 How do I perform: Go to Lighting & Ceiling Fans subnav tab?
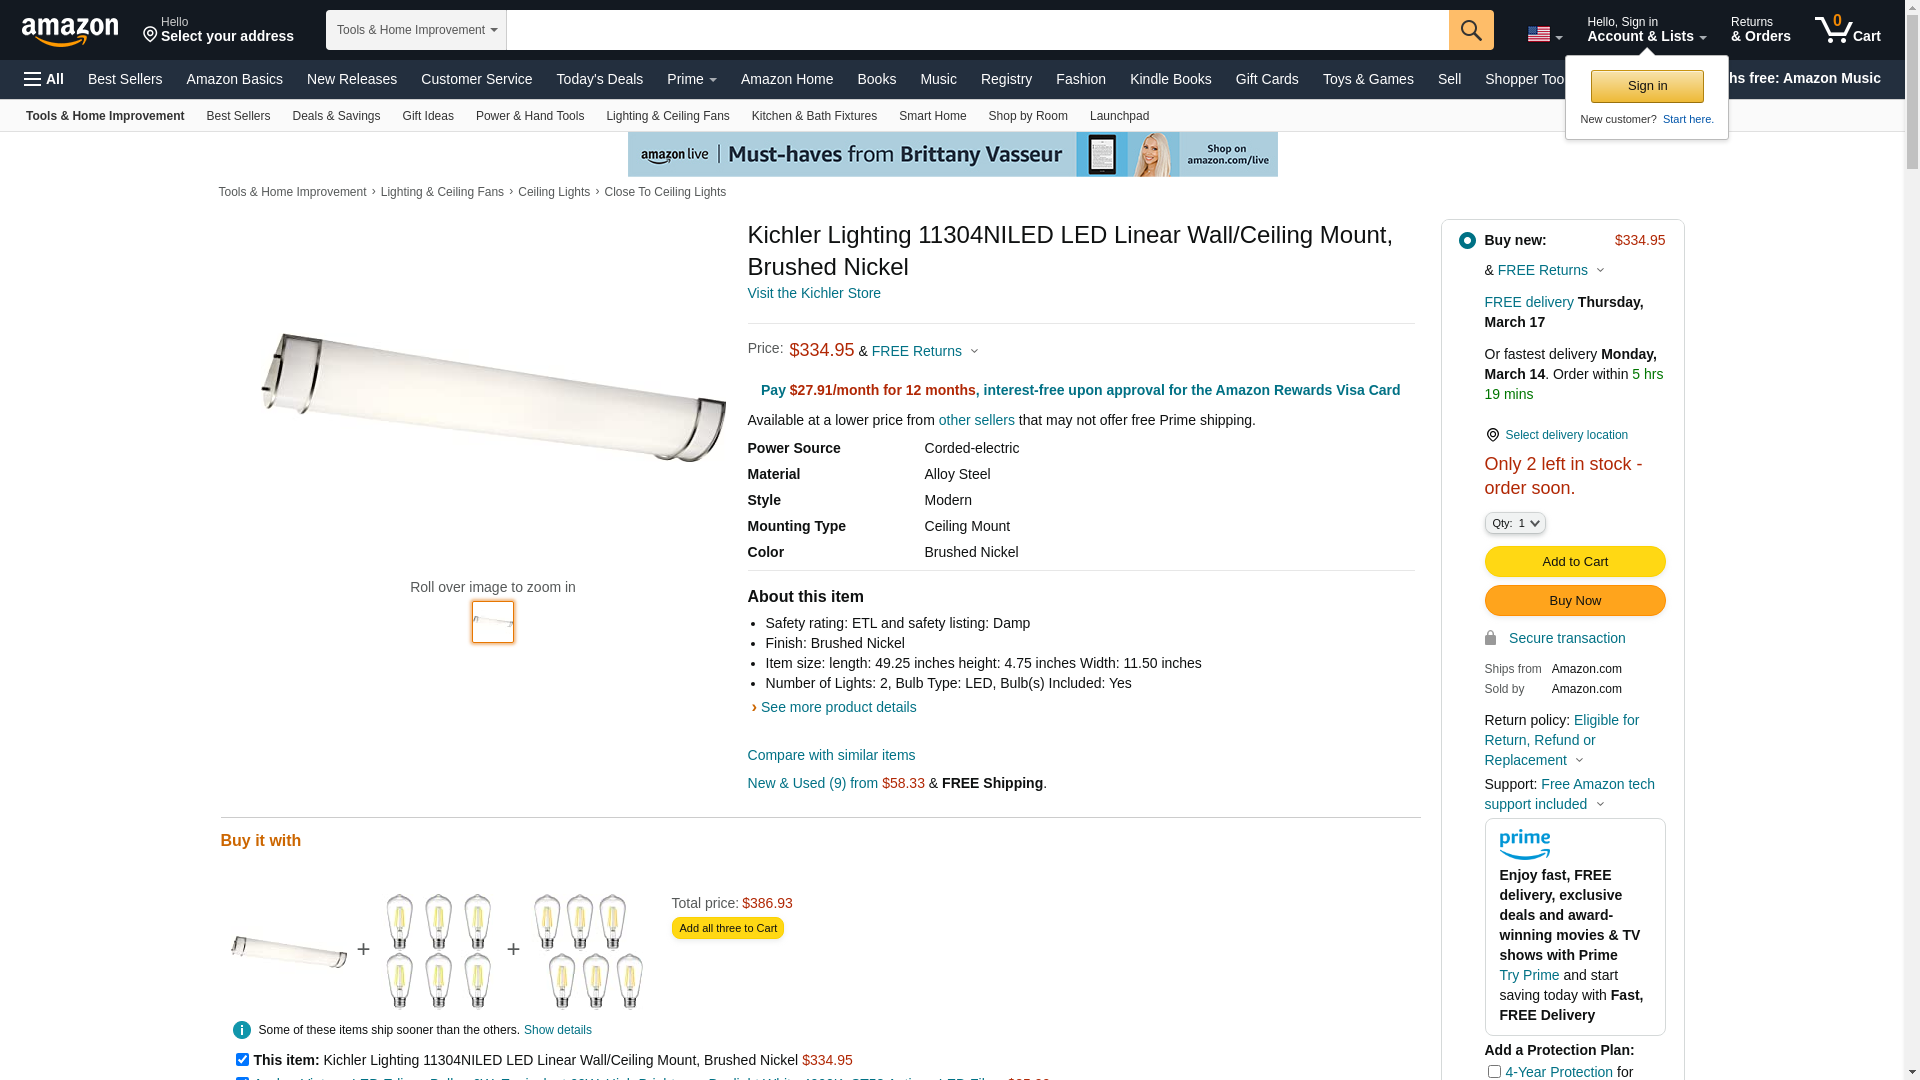point(667,116)
